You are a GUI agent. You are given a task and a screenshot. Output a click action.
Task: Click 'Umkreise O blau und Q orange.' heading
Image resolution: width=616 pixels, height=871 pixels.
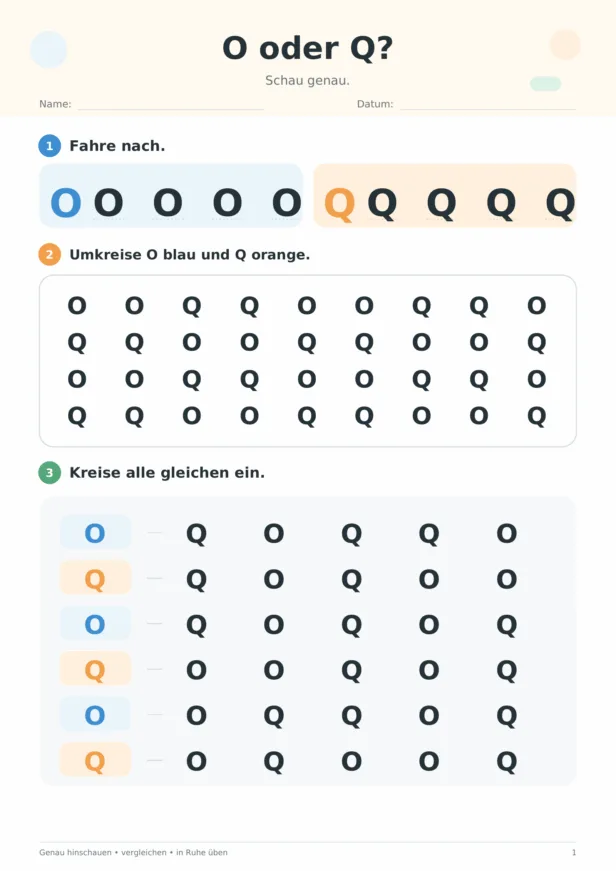click(189, 255)
